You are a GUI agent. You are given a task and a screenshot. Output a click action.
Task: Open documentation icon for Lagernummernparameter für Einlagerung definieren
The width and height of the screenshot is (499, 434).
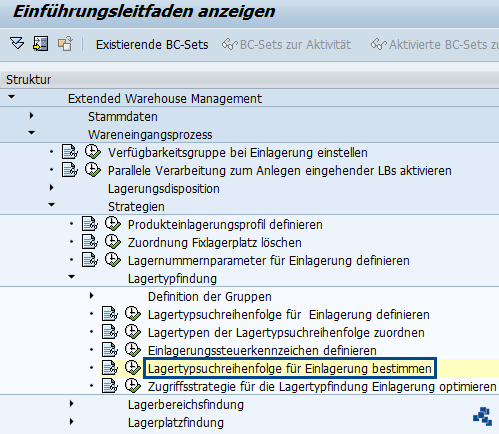tap(90, 260)
